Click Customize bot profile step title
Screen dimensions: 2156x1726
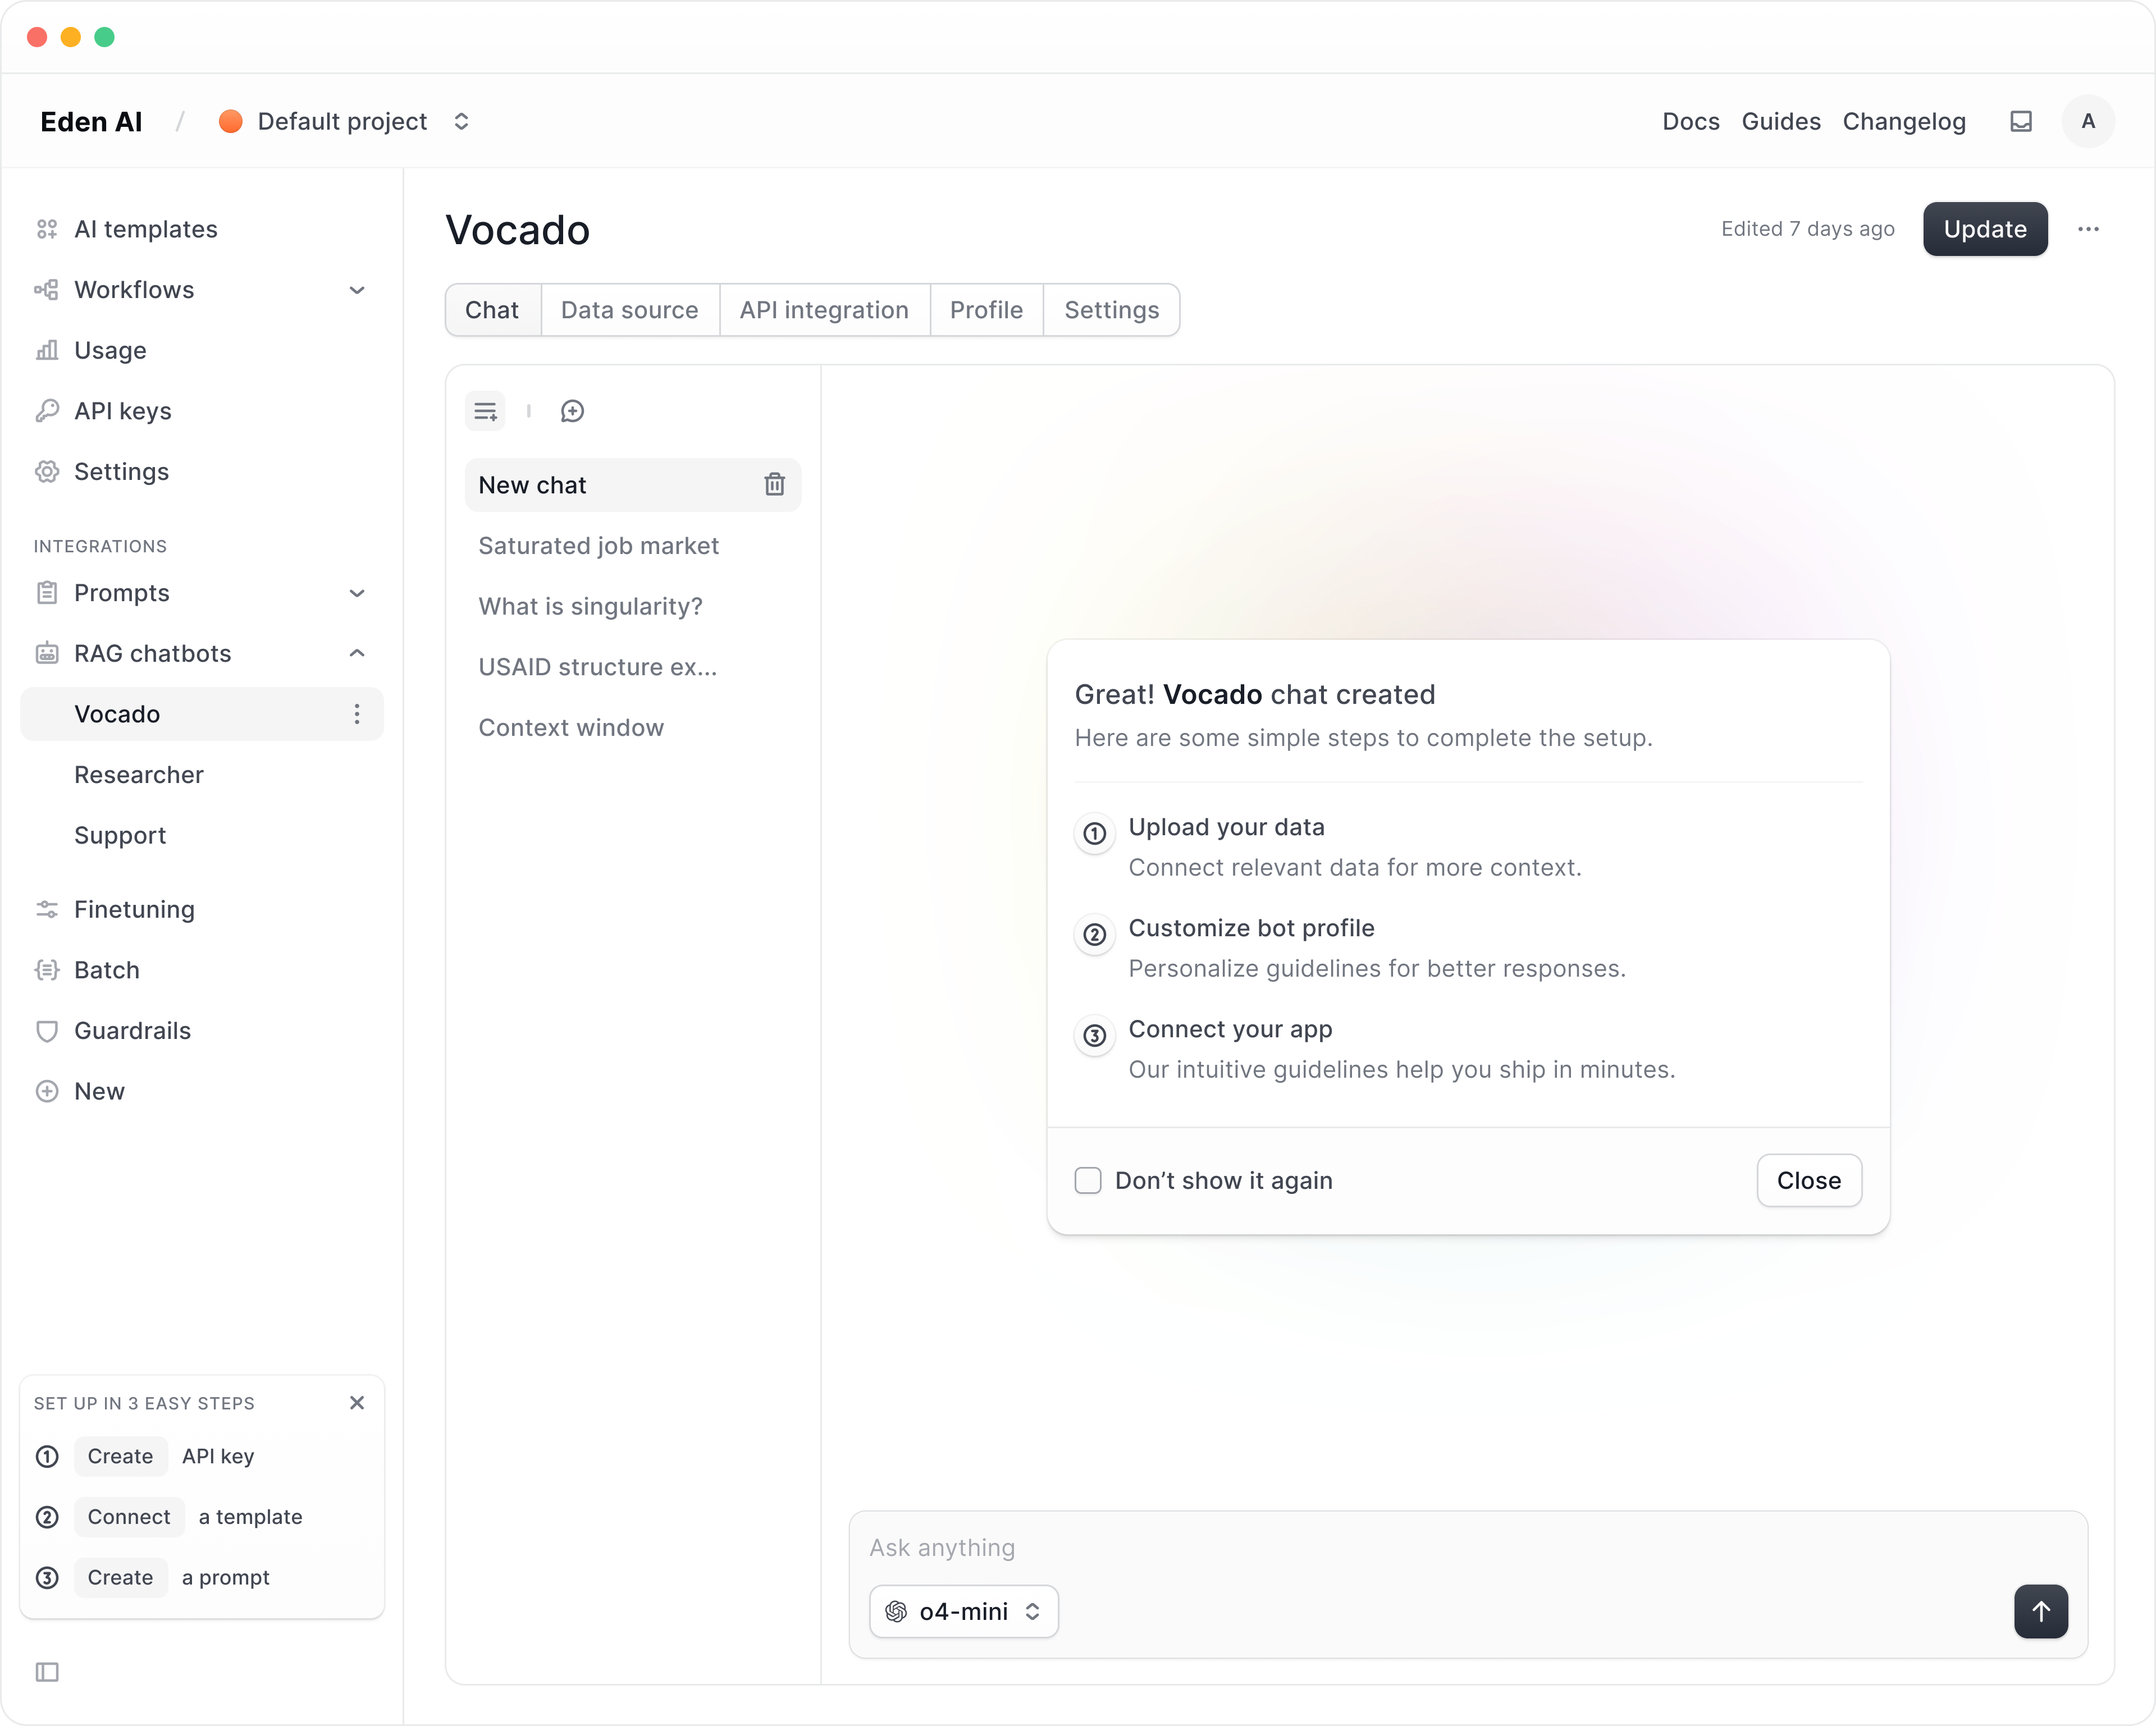coord(1251,928)
